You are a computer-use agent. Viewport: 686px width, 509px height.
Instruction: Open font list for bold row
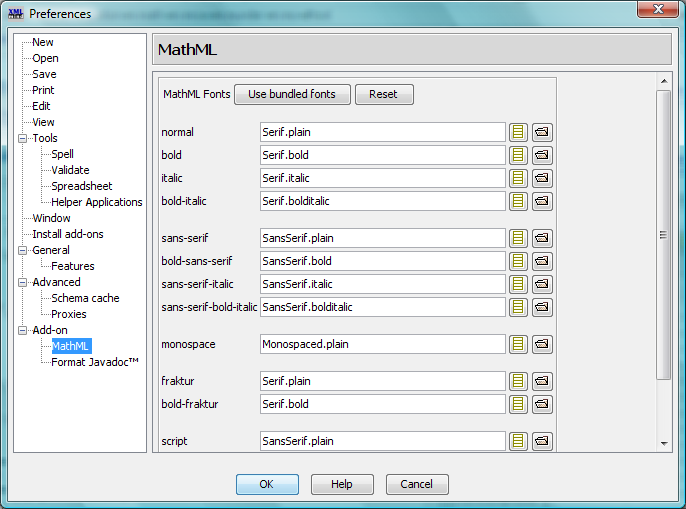point(518,155)
